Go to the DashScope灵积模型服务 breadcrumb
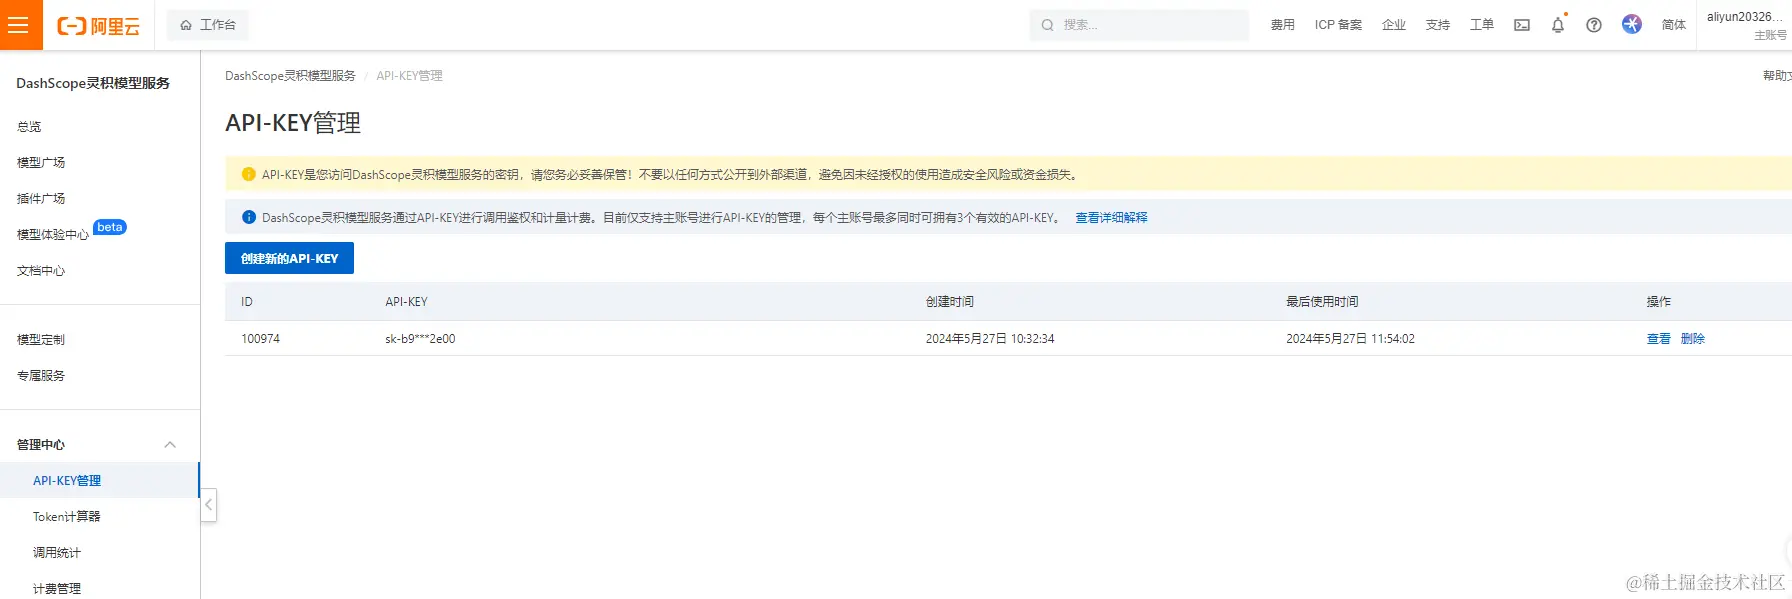The height and width of the screenshot is (599, 1792). click(290, 76)
